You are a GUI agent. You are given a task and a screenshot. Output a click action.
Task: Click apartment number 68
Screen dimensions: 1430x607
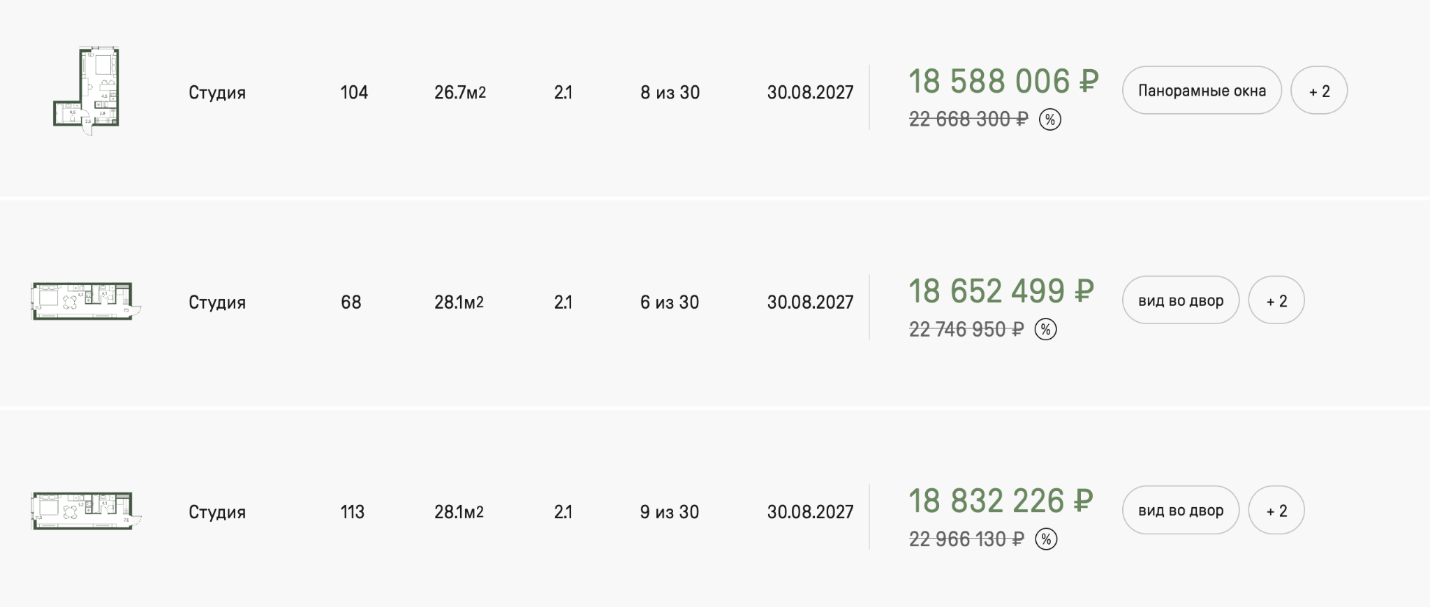point(350,302)
